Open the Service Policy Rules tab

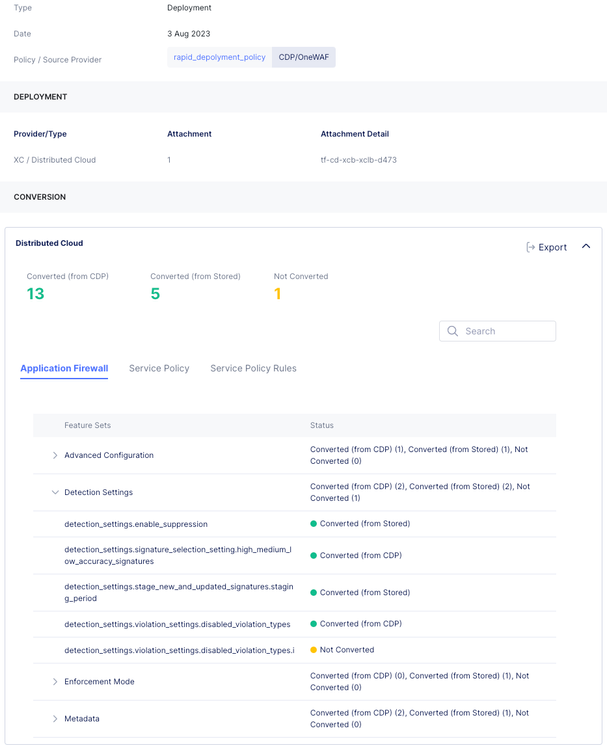253,368
